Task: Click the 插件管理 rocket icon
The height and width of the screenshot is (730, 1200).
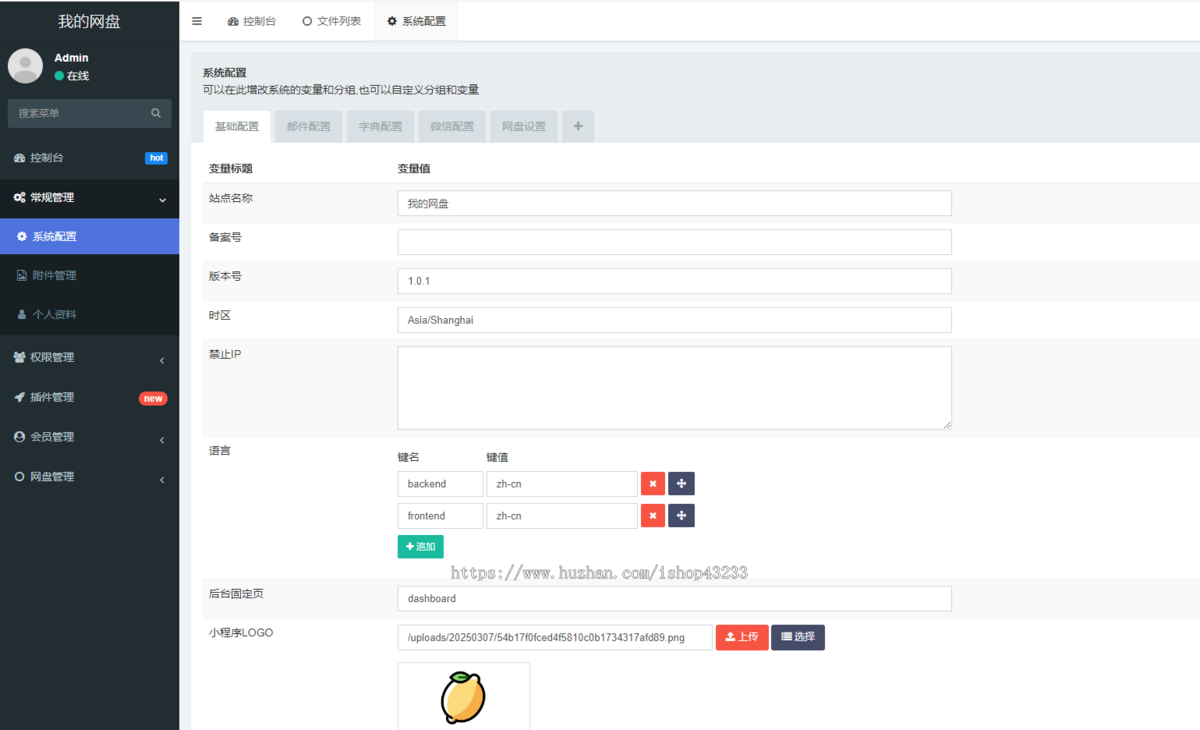Action: (19, 397)
